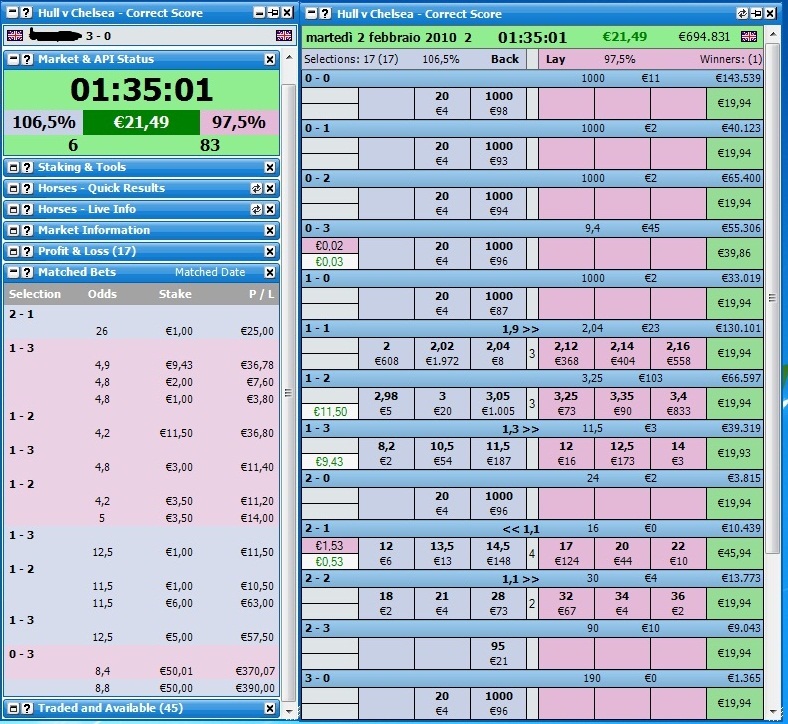
Task: Select matched bet 2 - 1 at odds 26
Action: (141, 331)
